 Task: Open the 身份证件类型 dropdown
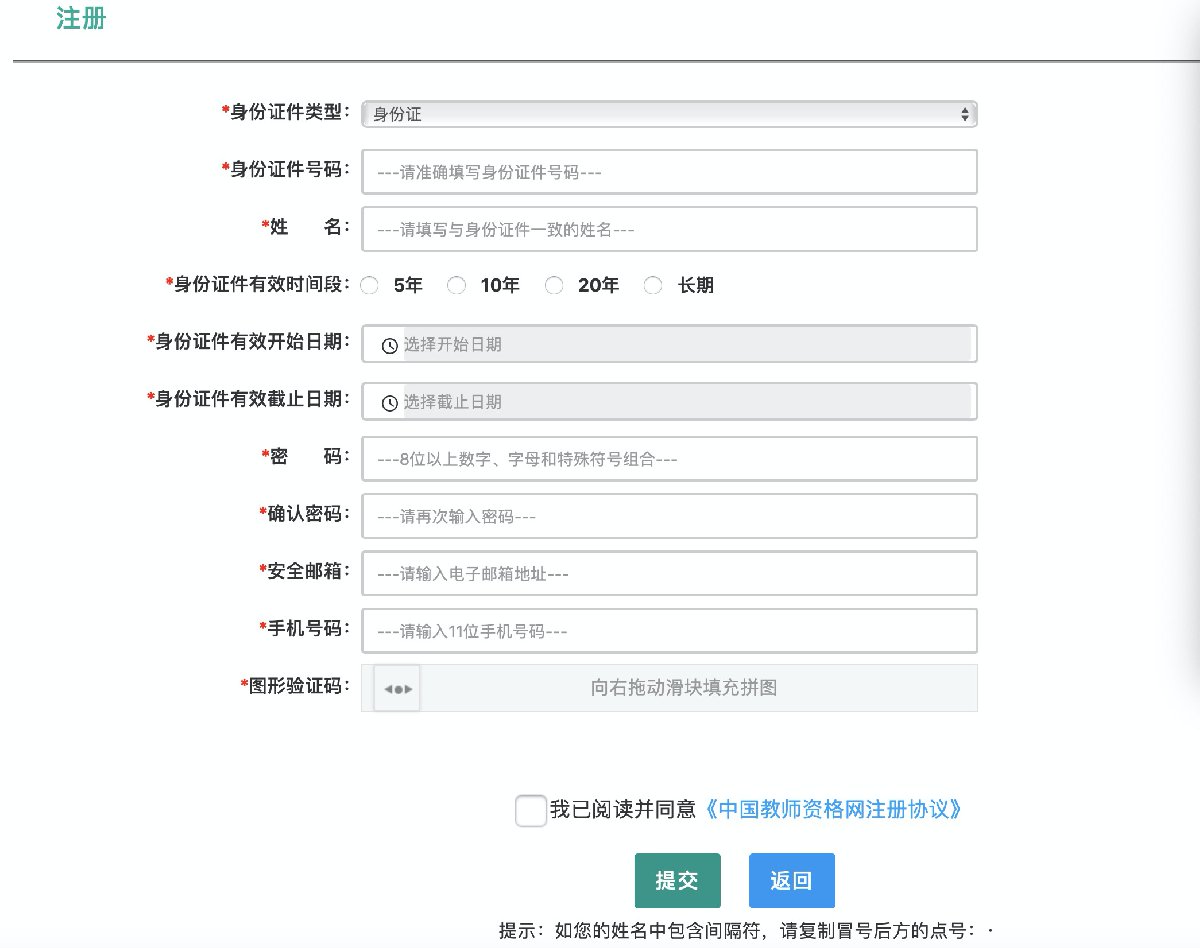(x=669, y=114)
